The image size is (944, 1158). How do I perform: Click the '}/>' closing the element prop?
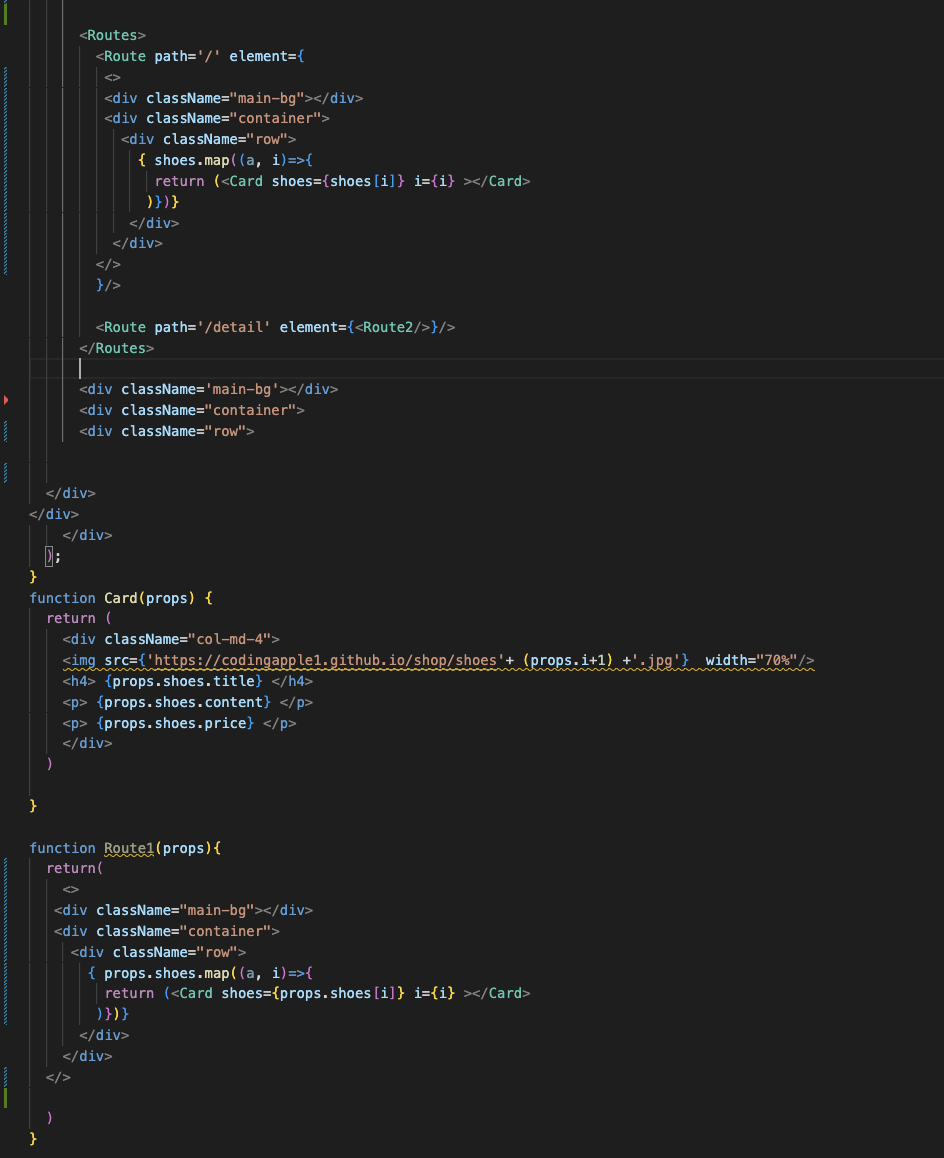[108, 285]
